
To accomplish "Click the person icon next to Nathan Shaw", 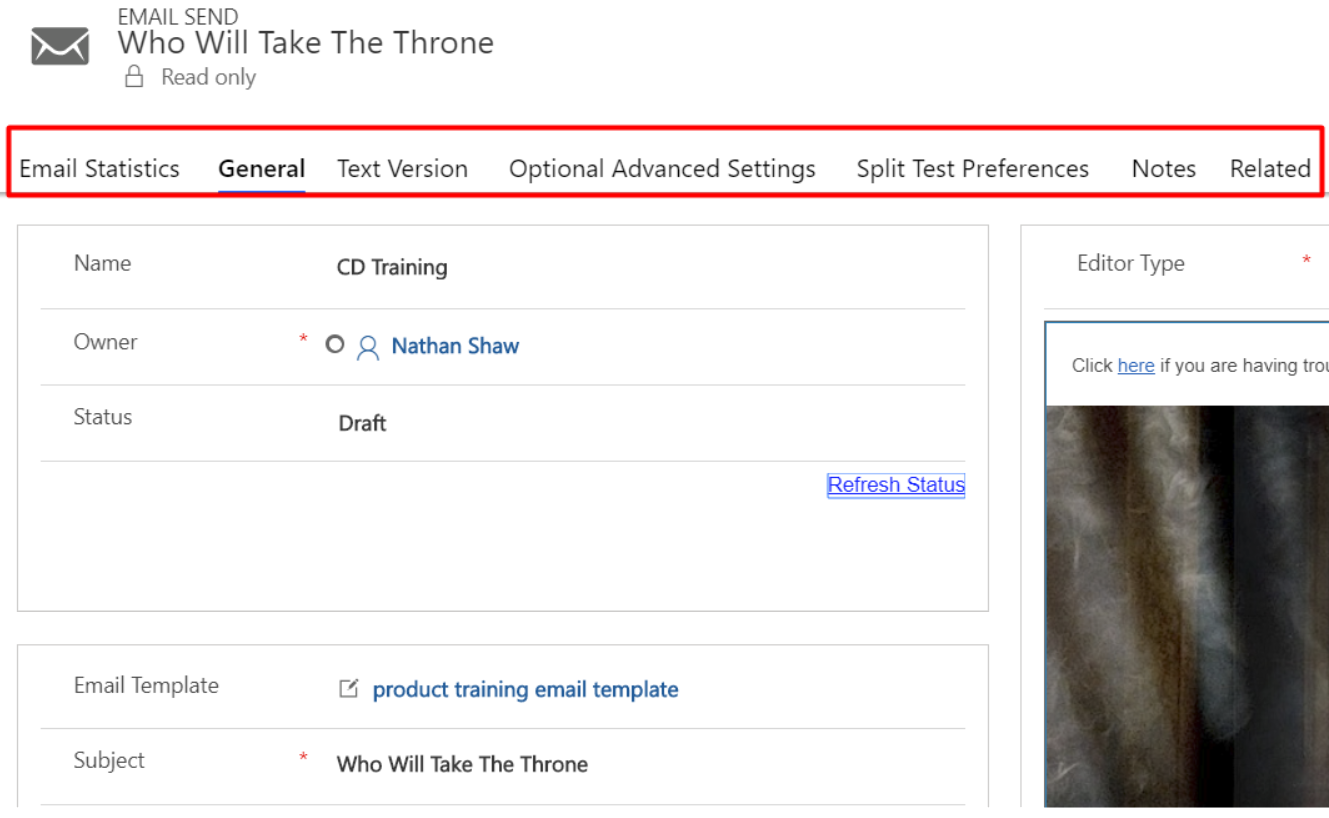I will pyautogui.click(x=368, y=347).
